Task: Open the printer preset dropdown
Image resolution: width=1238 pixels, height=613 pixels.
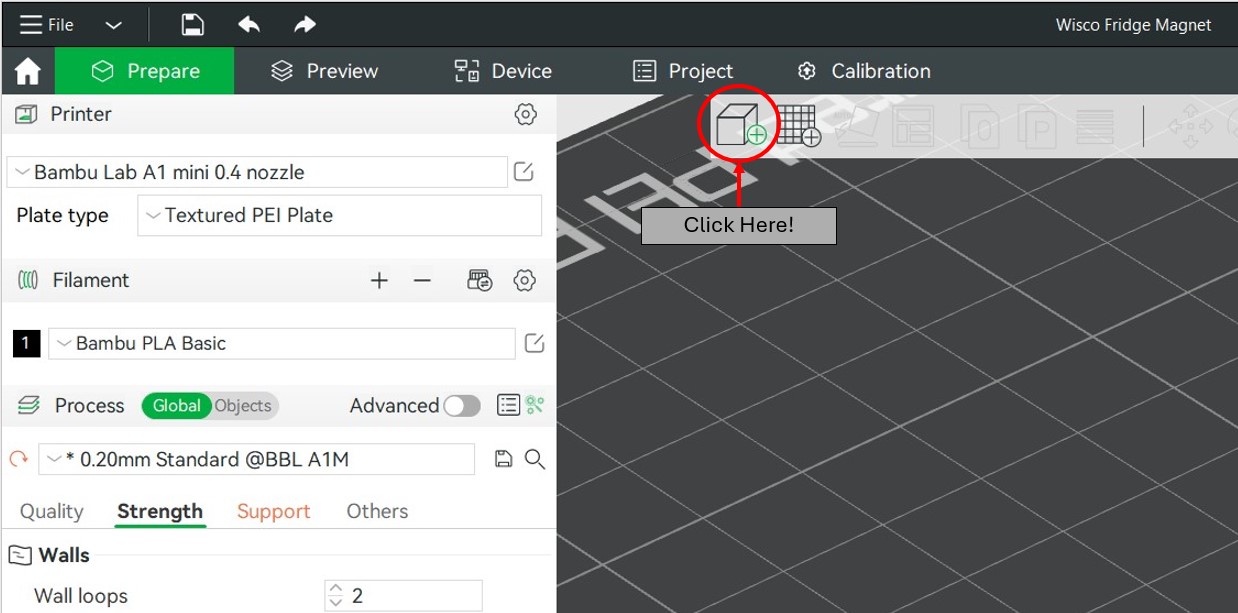Action: pos(257,172)
